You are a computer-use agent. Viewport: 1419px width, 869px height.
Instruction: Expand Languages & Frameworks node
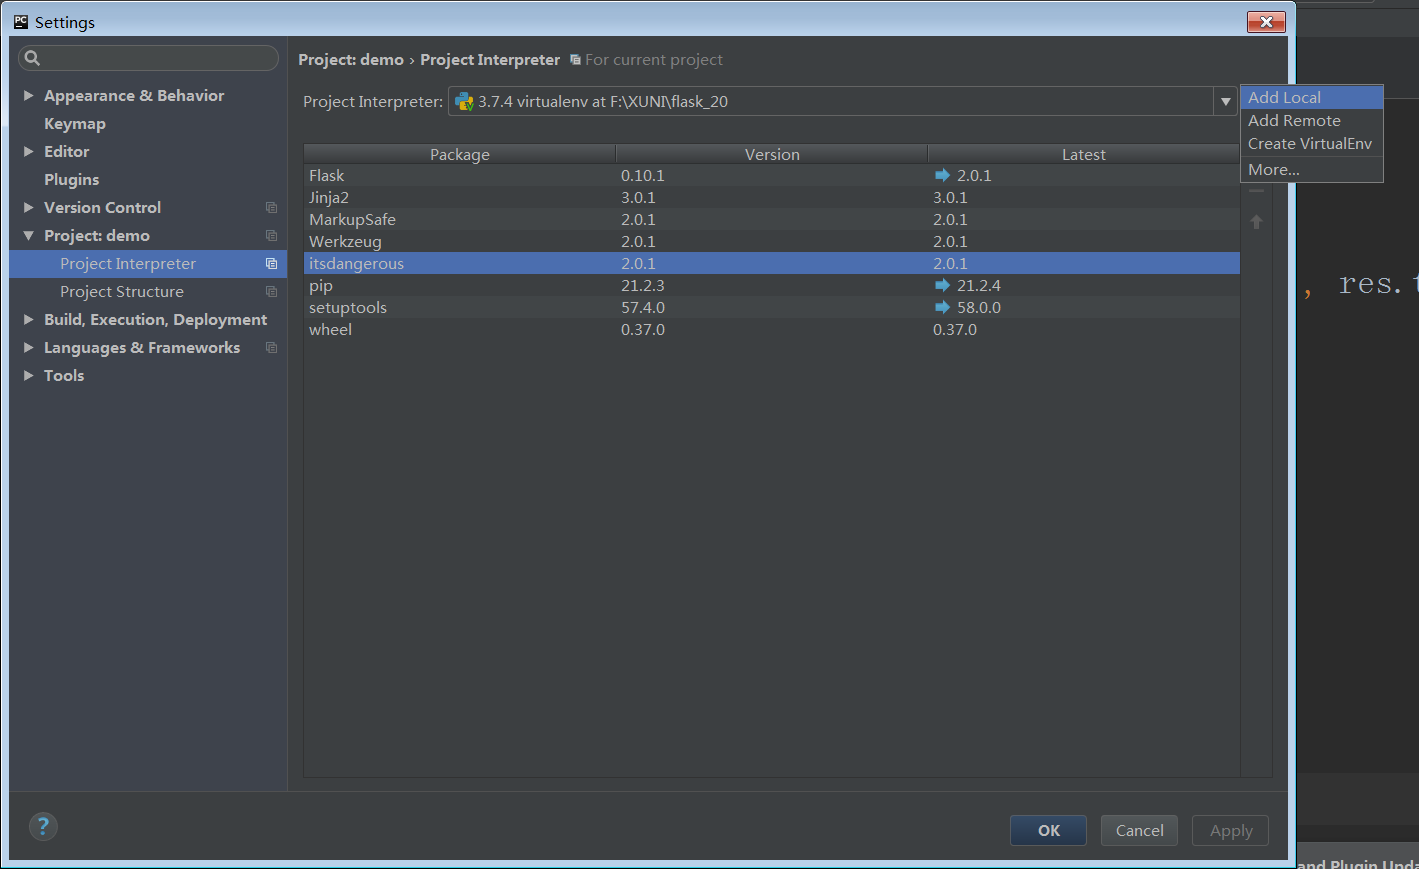coord(29,347)
